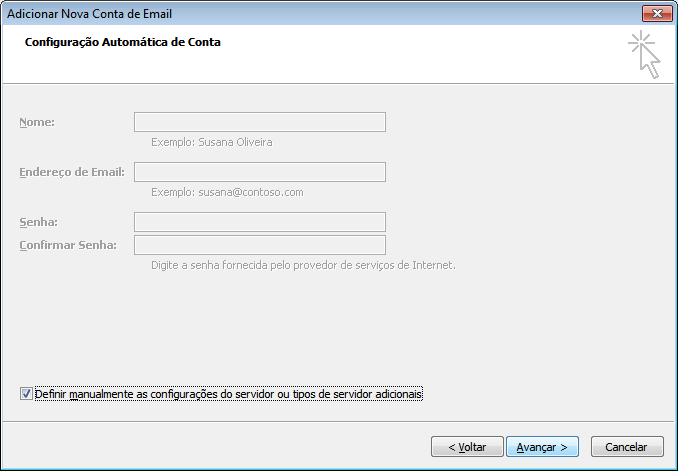Click the 'Exemplo: Susana Oliveira' hint text
678x471 pixels.
211,142
